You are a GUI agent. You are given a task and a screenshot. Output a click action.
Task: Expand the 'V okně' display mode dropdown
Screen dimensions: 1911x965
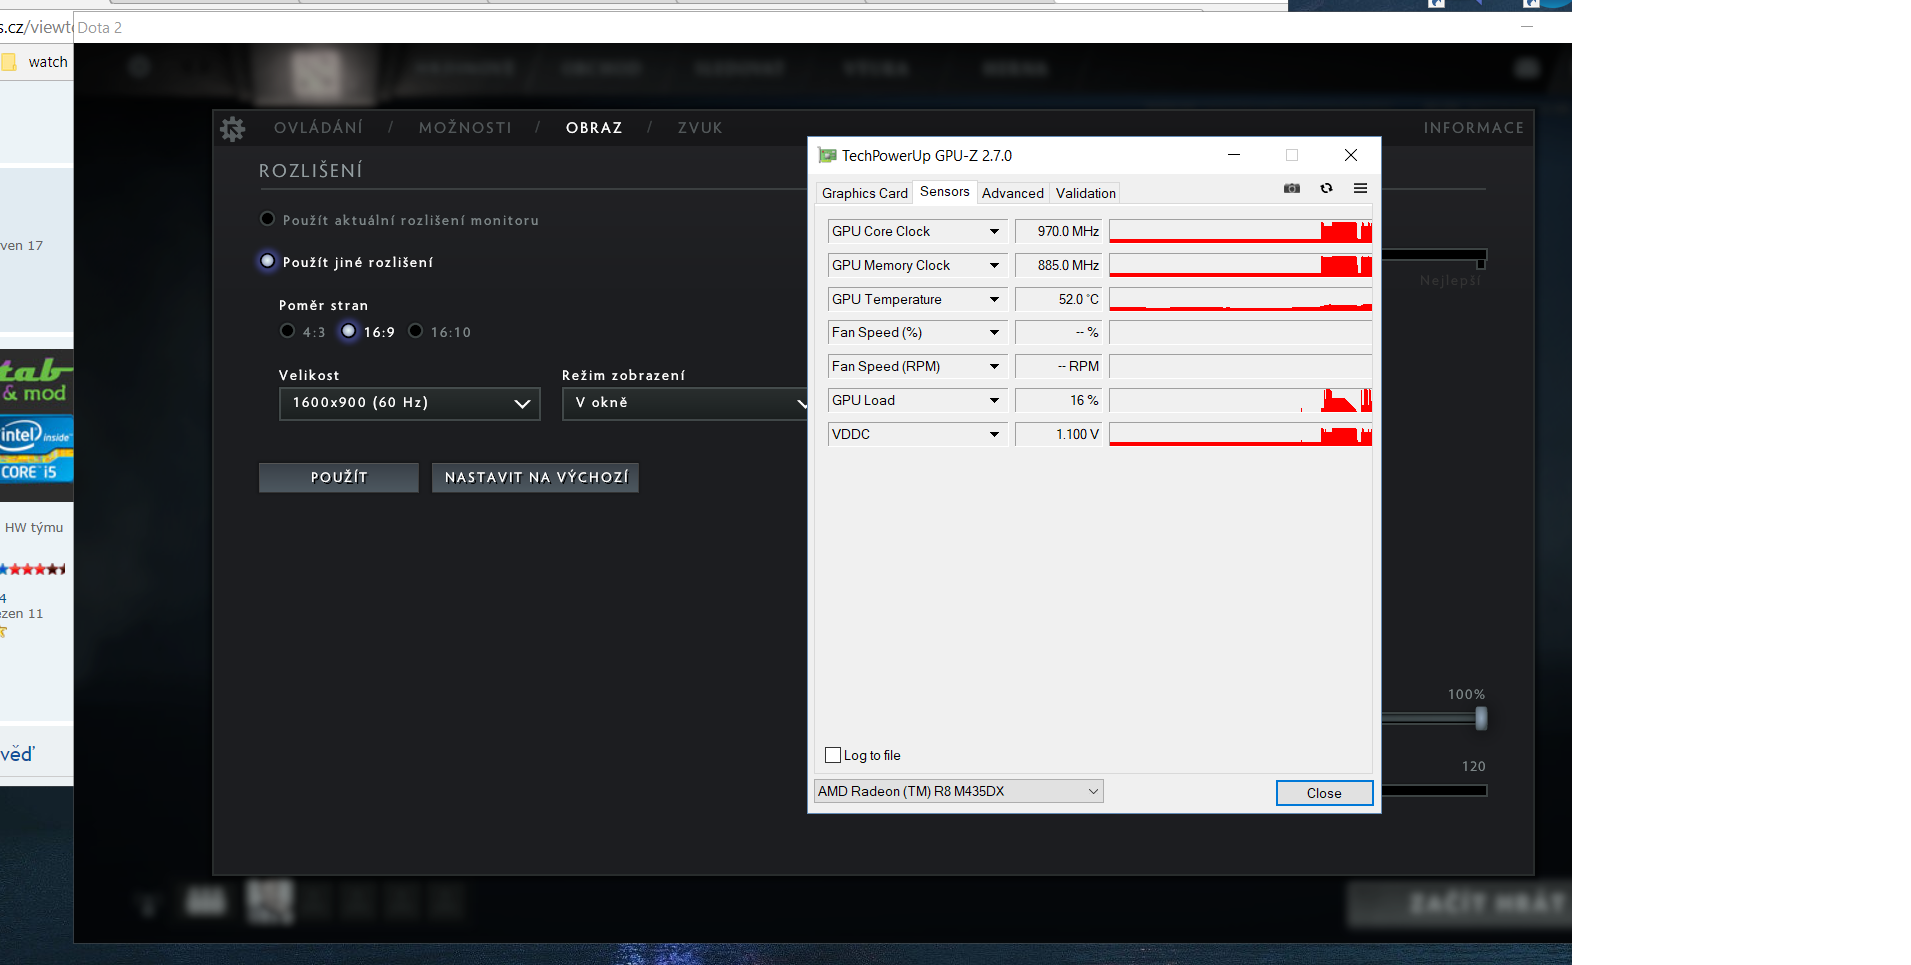tap(686, 403)
